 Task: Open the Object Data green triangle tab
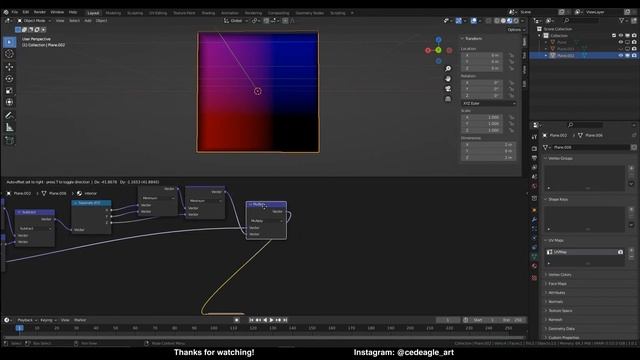[x=534, y=256]
